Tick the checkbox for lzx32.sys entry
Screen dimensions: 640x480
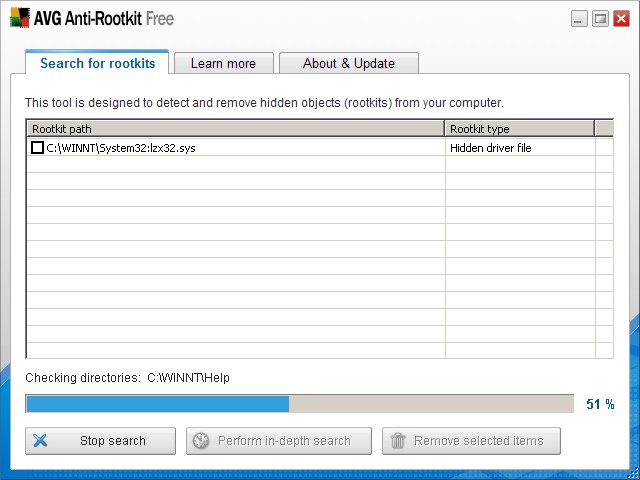click(37, 147)
